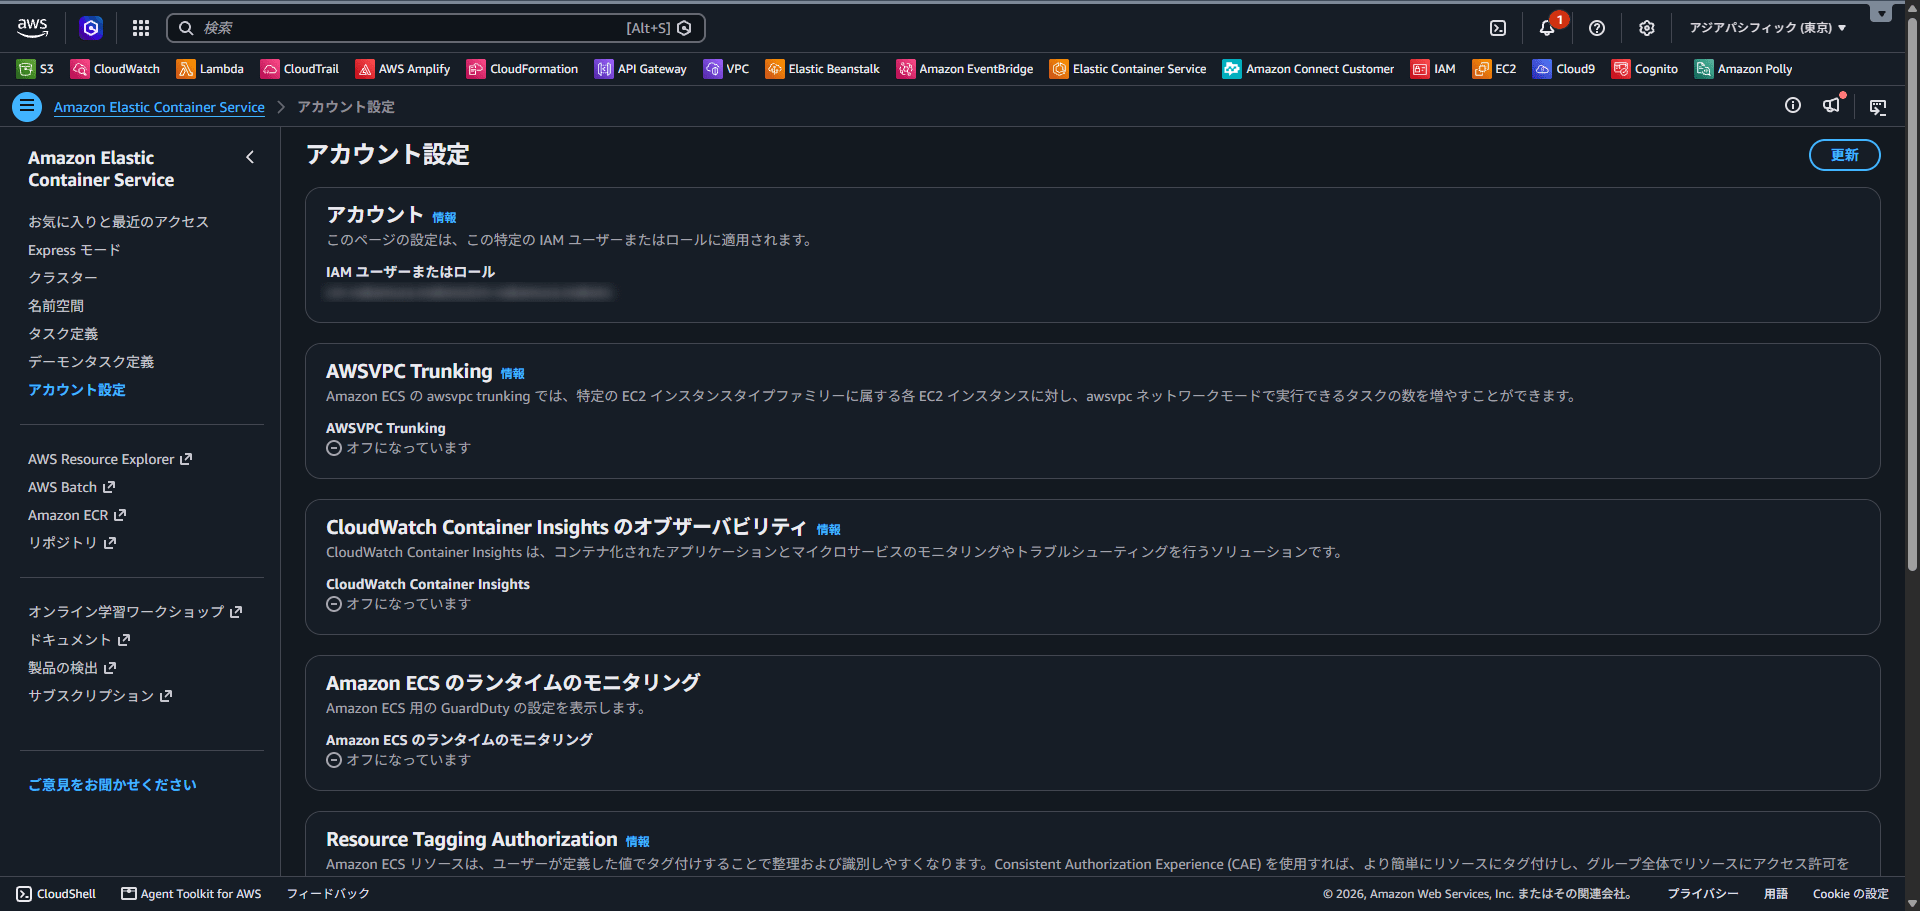Open the notifications bell

1547,28
